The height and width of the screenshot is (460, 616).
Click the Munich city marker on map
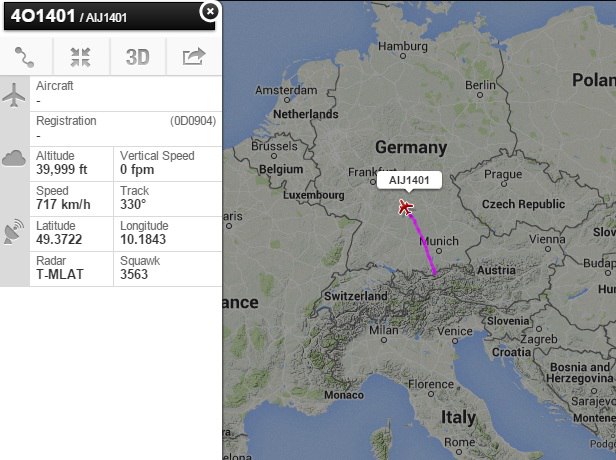[x=439, y=251]
